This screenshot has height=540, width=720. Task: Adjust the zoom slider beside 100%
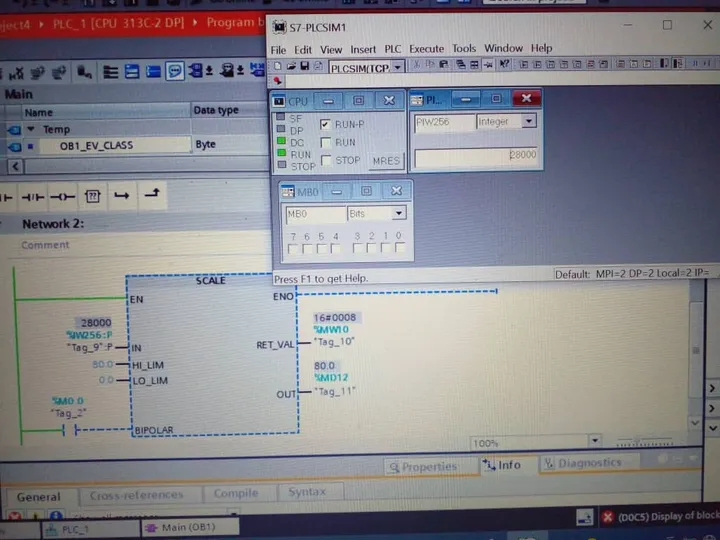(x=645, y=442)
